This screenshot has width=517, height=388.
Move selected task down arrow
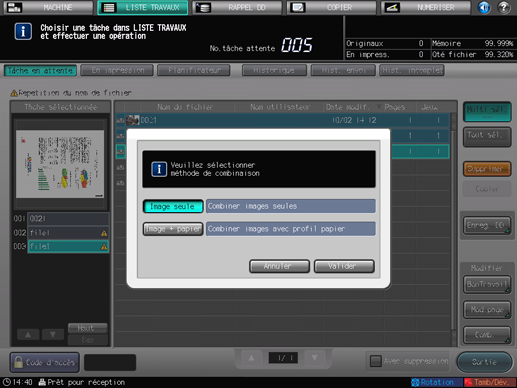pyautogui.click(x=53, y=334)
